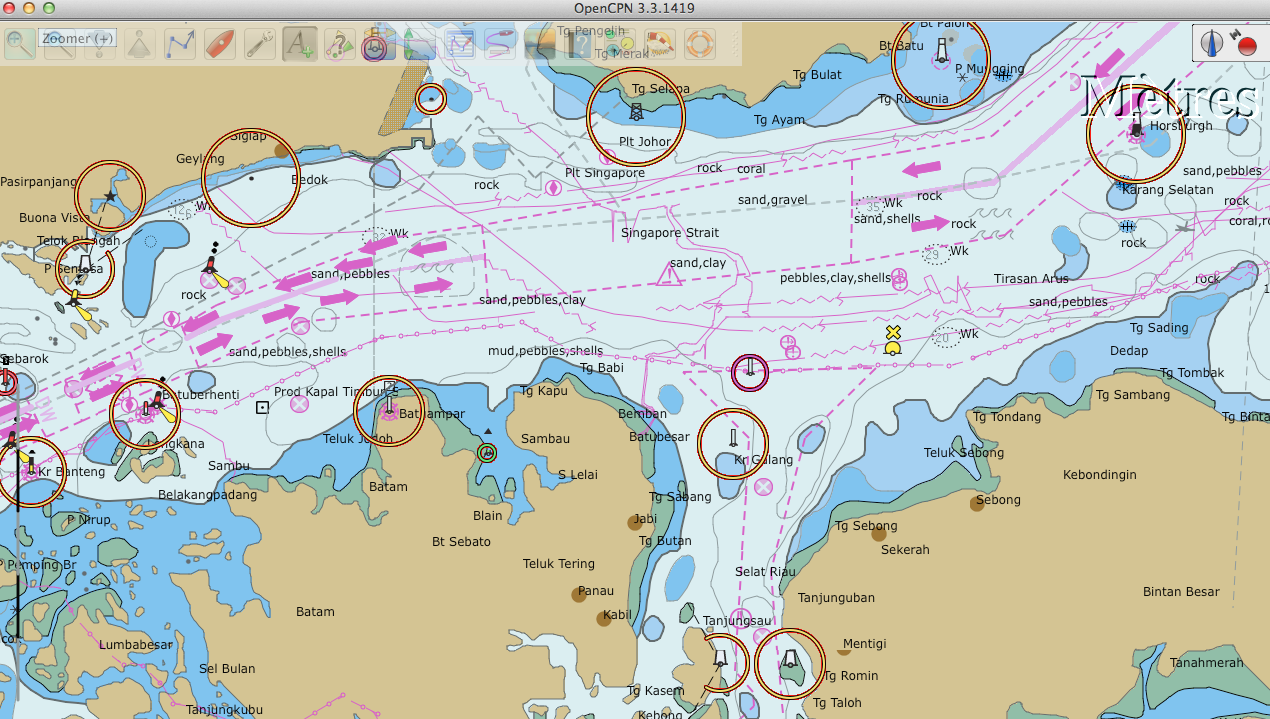The height and width of the screenshot is (719, 1270).
Task: Click the Geylang label
Action: tap(201, 159)
